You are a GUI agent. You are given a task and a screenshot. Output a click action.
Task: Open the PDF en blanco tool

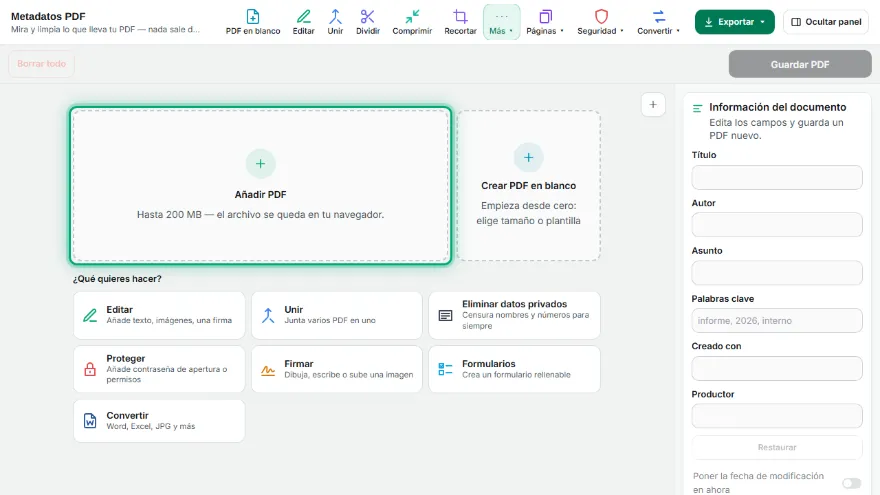pyautogui.click(x=253, y=22)
